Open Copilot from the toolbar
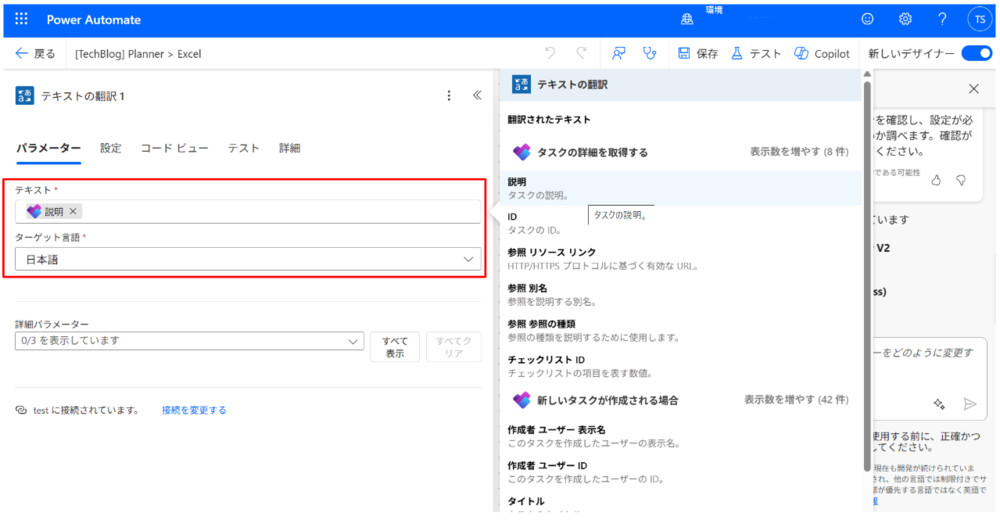This screenshot has height=520, width=1000. (822, 54)
